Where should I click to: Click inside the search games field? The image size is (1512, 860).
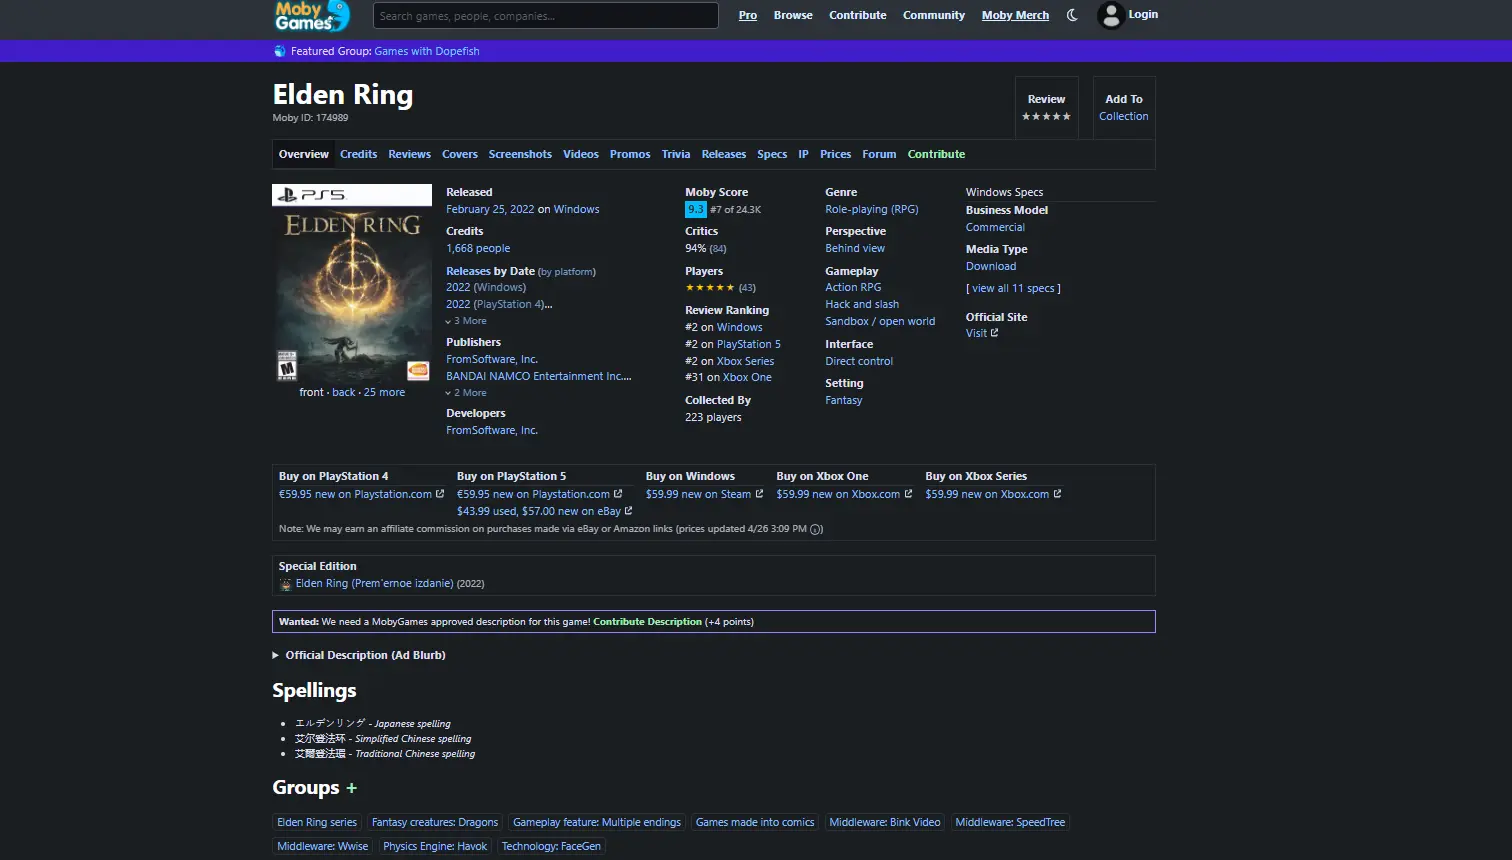(546, 16)
